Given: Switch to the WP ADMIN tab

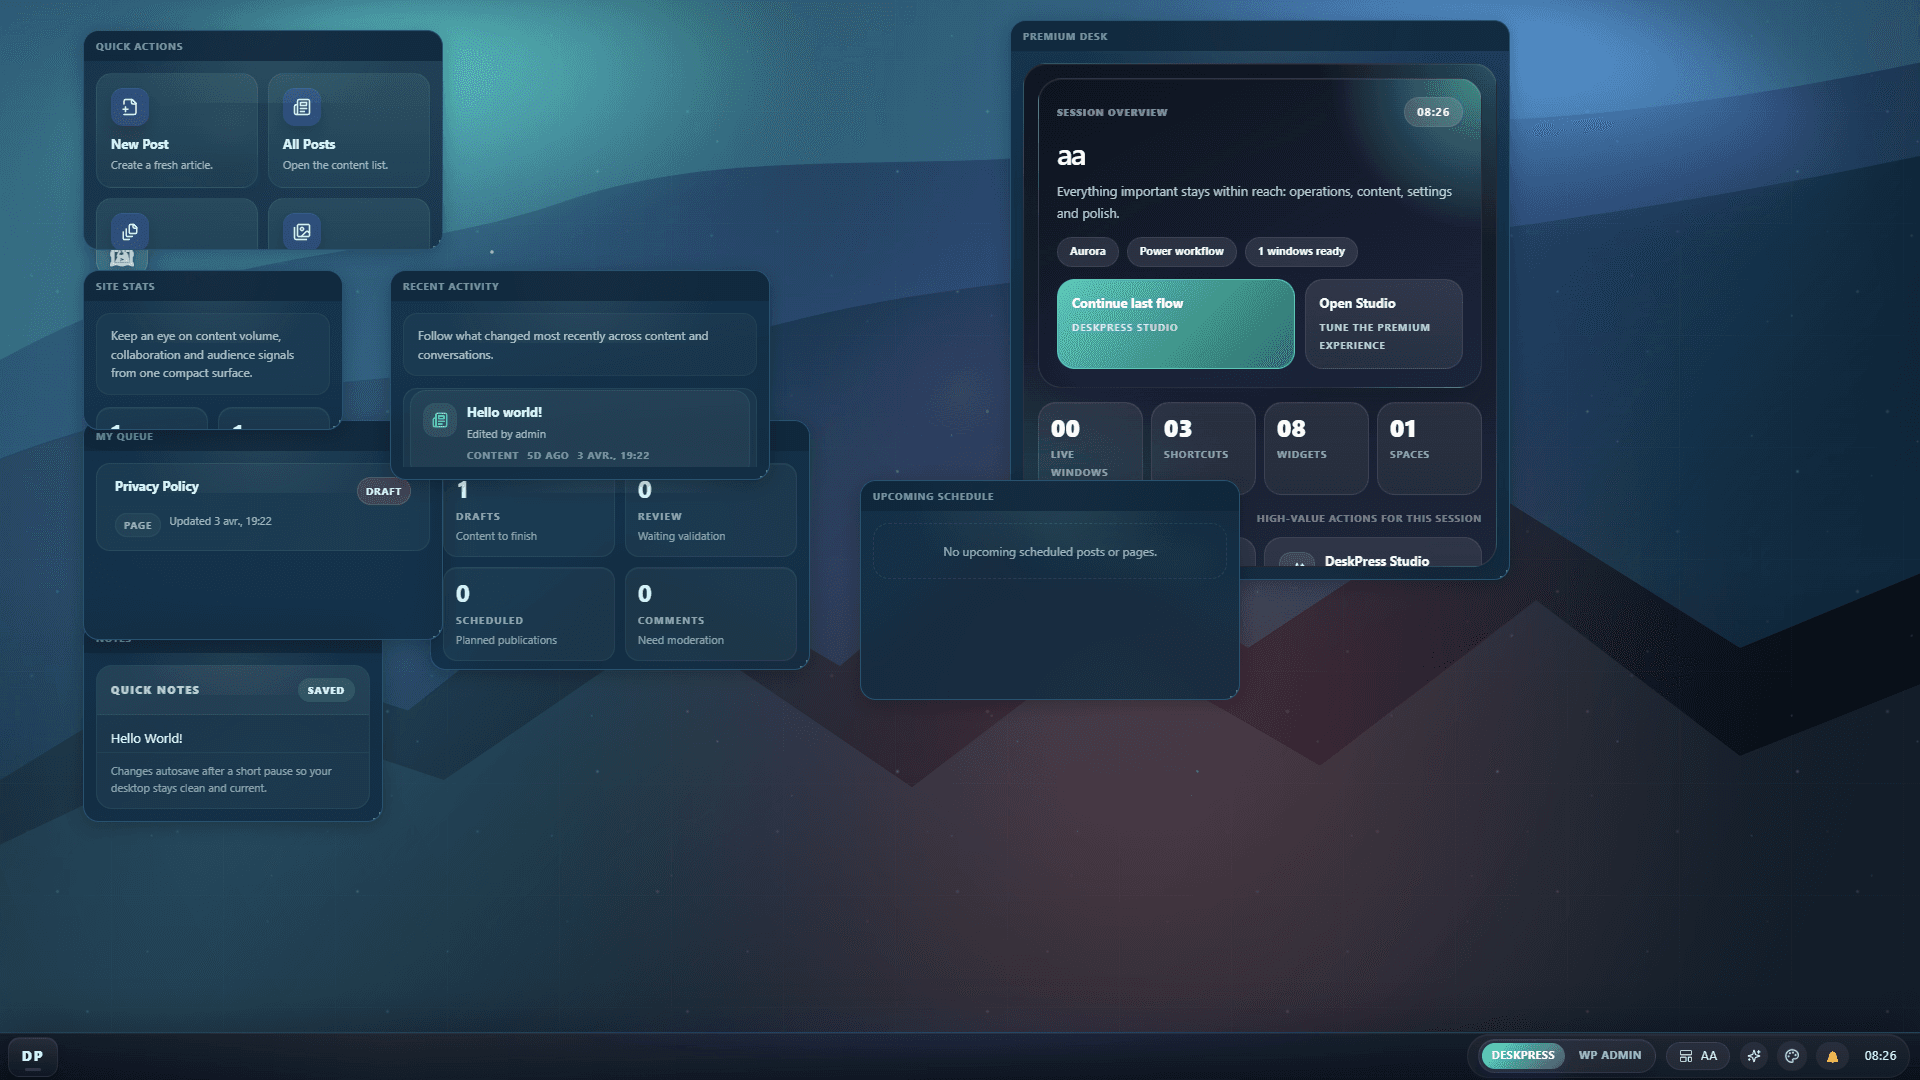Looking at the screenshot, I should [1609, 1055].
